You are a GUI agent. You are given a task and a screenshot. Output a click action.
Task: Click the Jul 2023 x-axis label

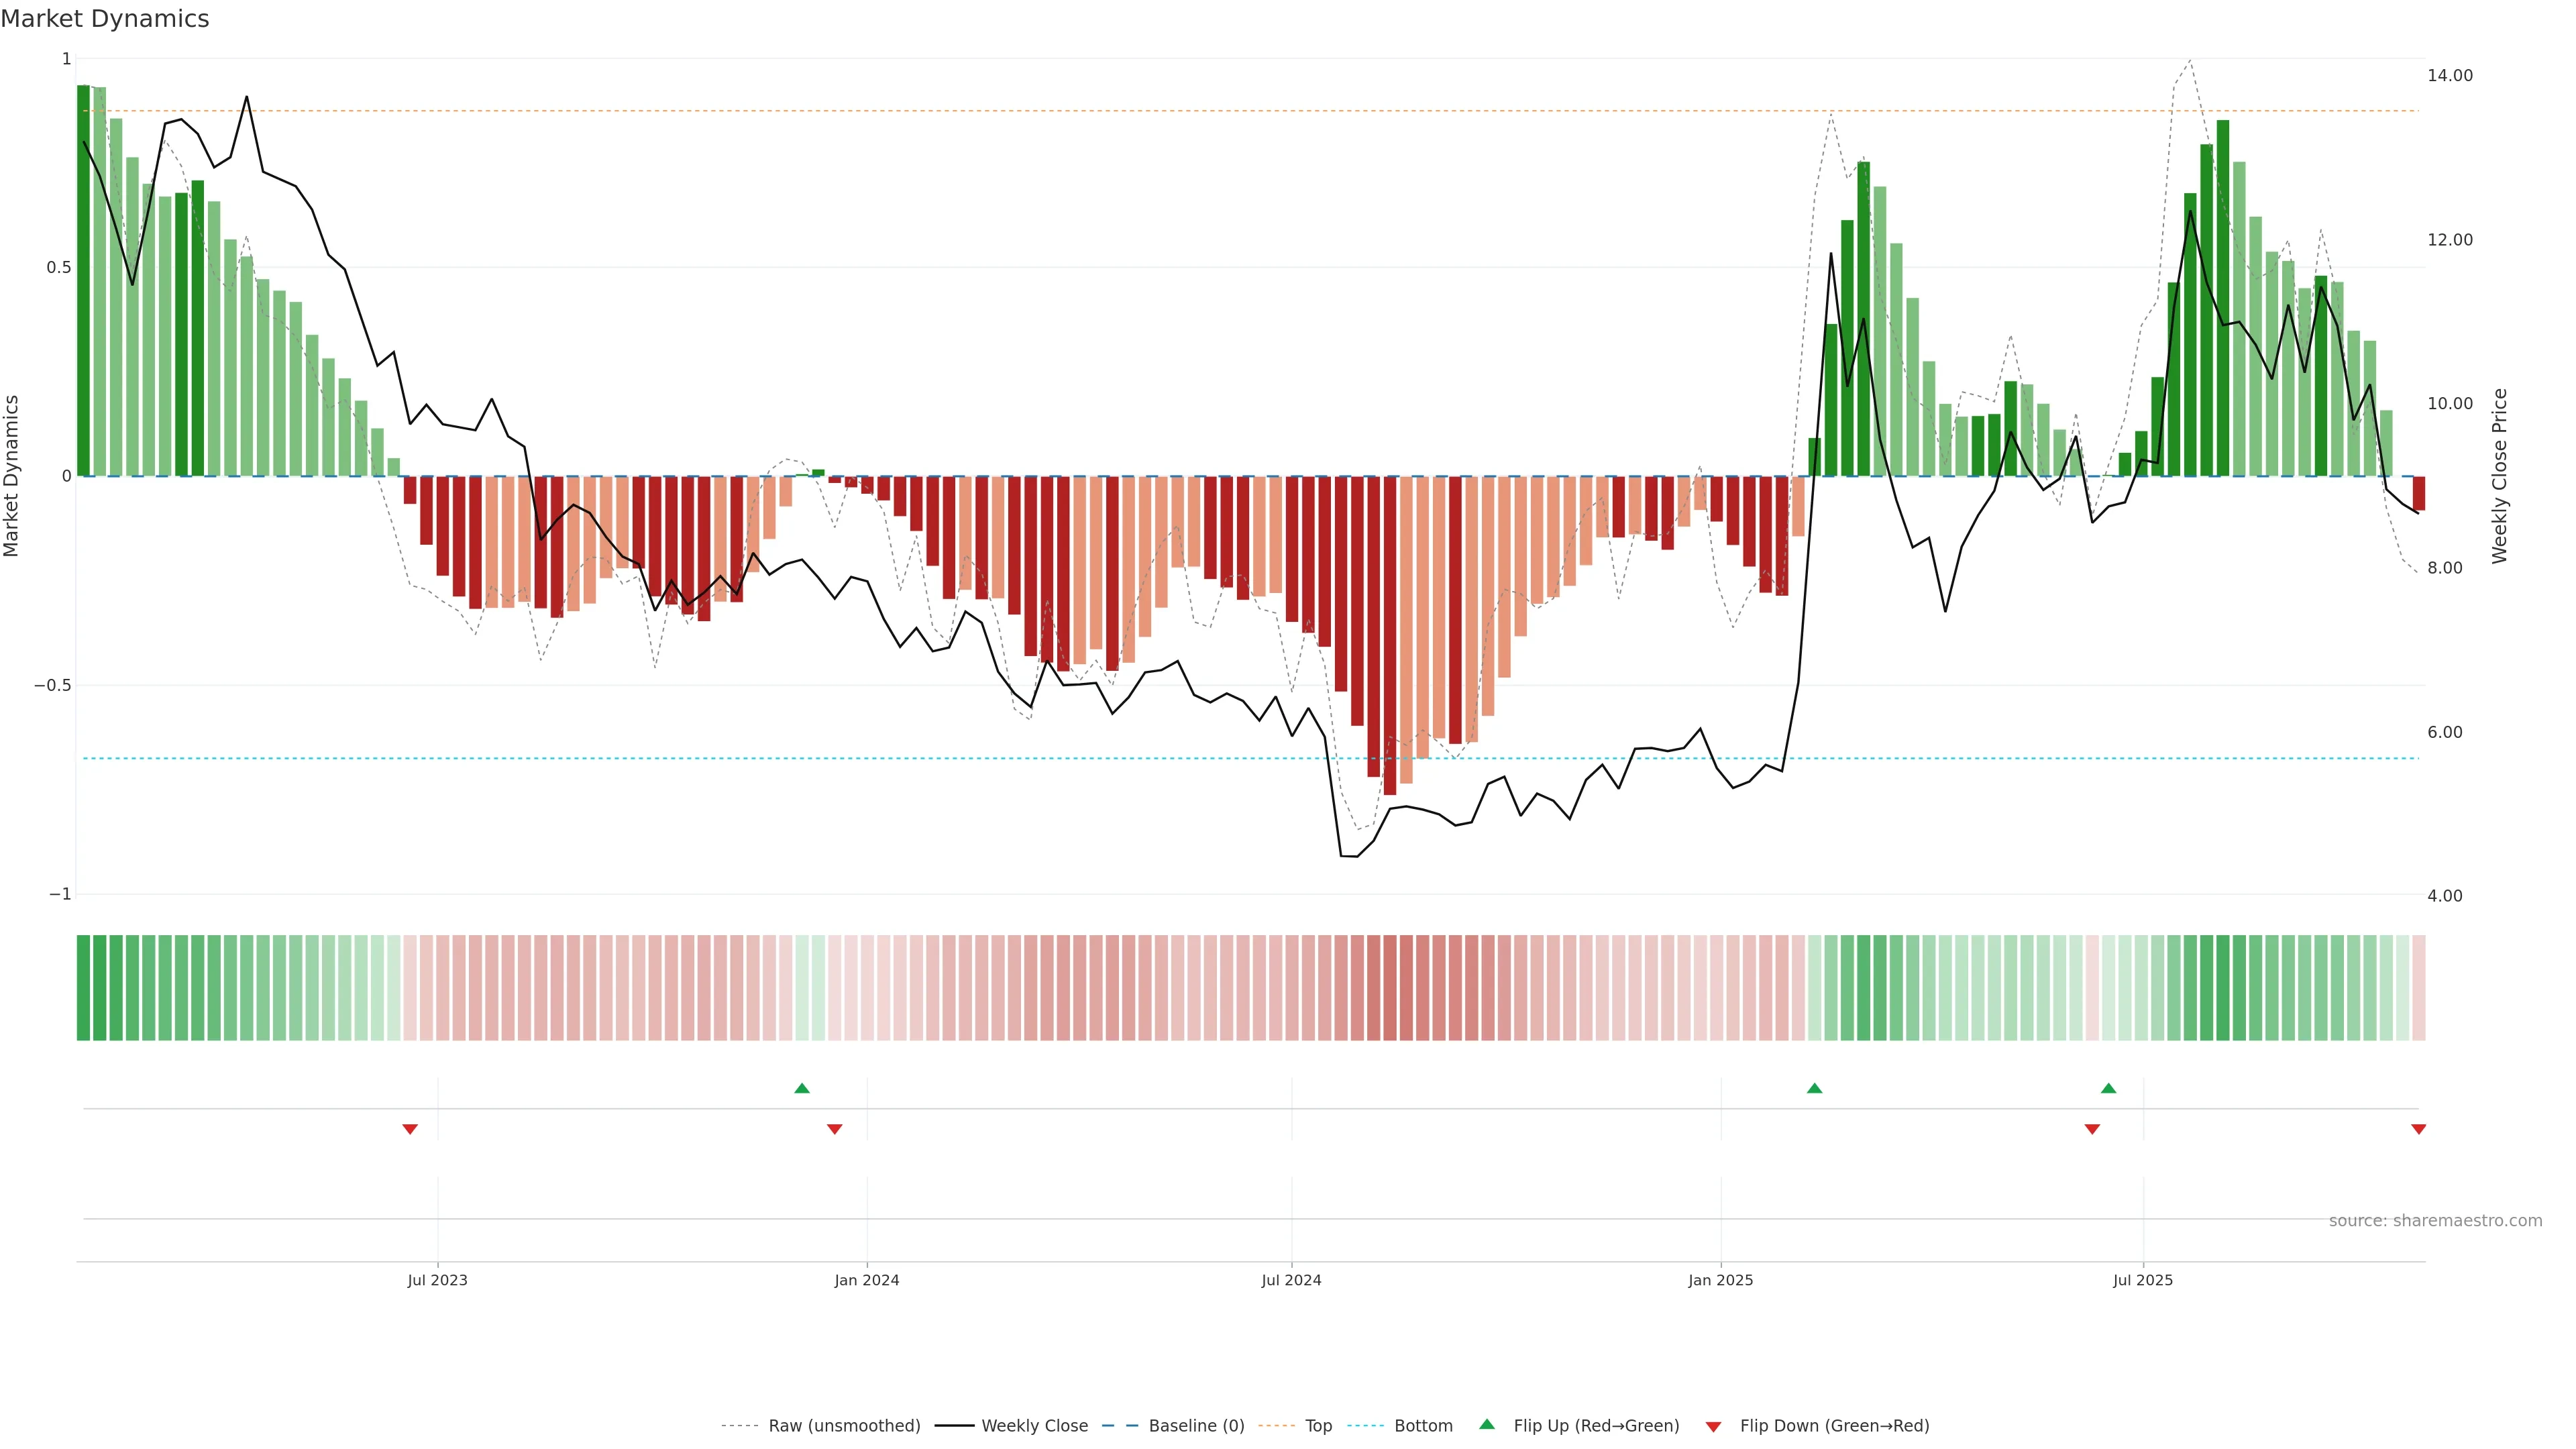tap(437, 1280)
